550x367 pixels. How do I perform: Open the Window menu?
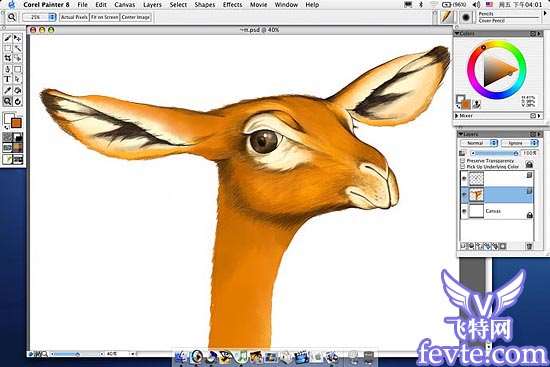286,5
